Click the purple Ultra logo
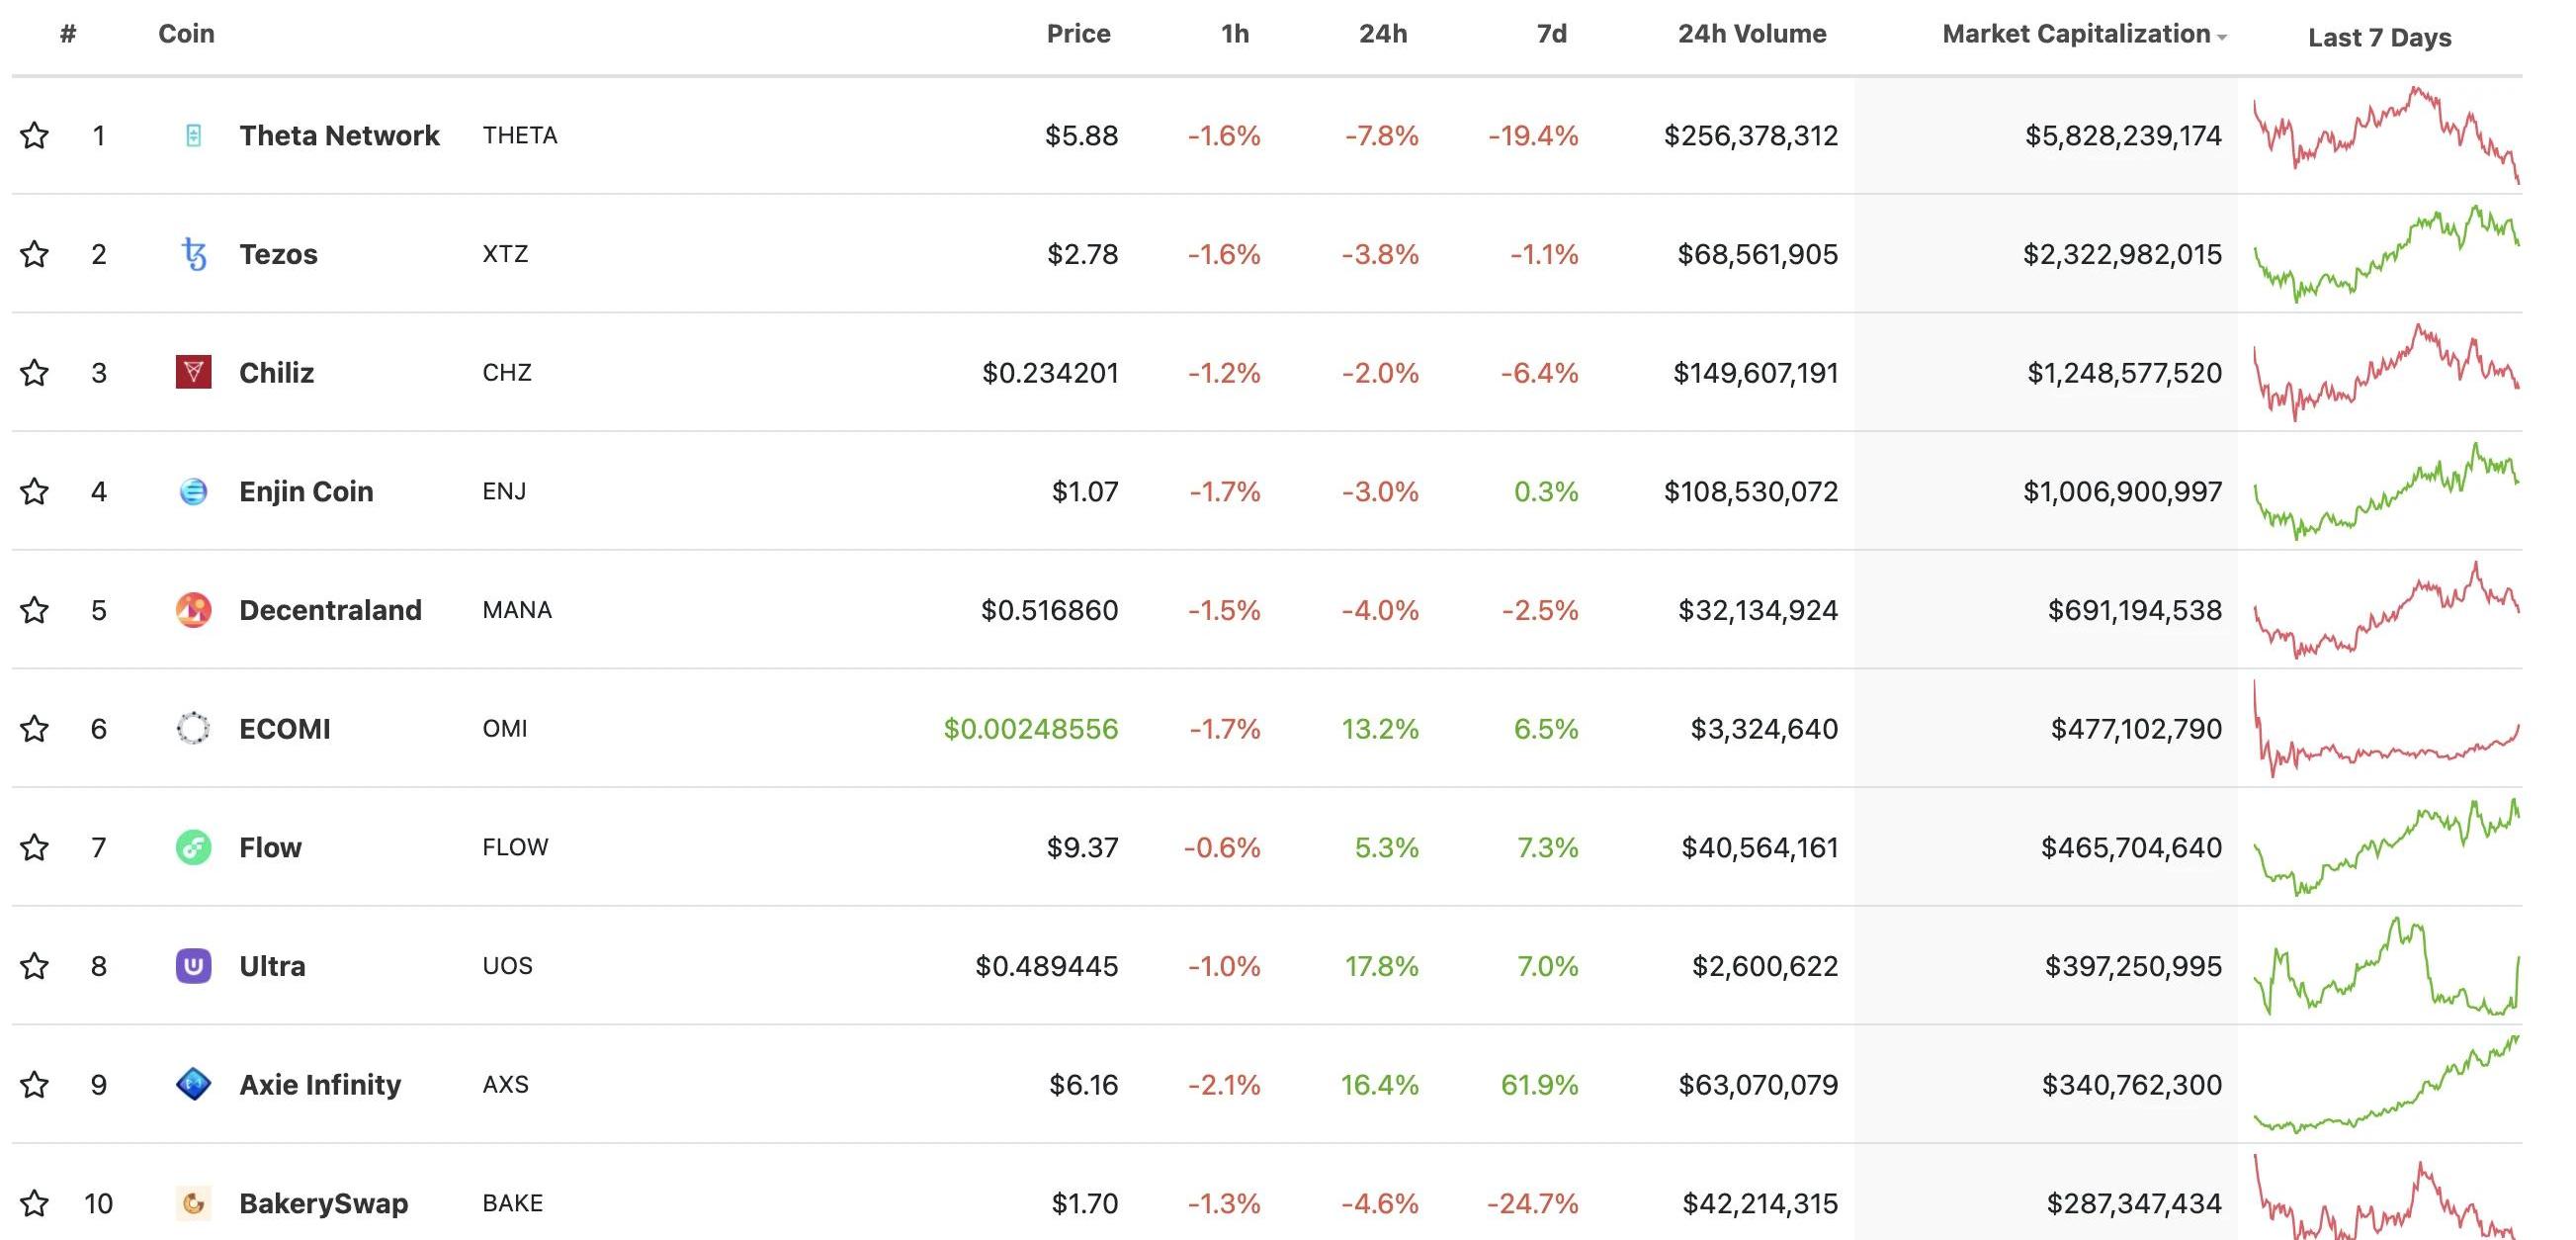Screen dimensions: 2576x1240 pos(193,966)
